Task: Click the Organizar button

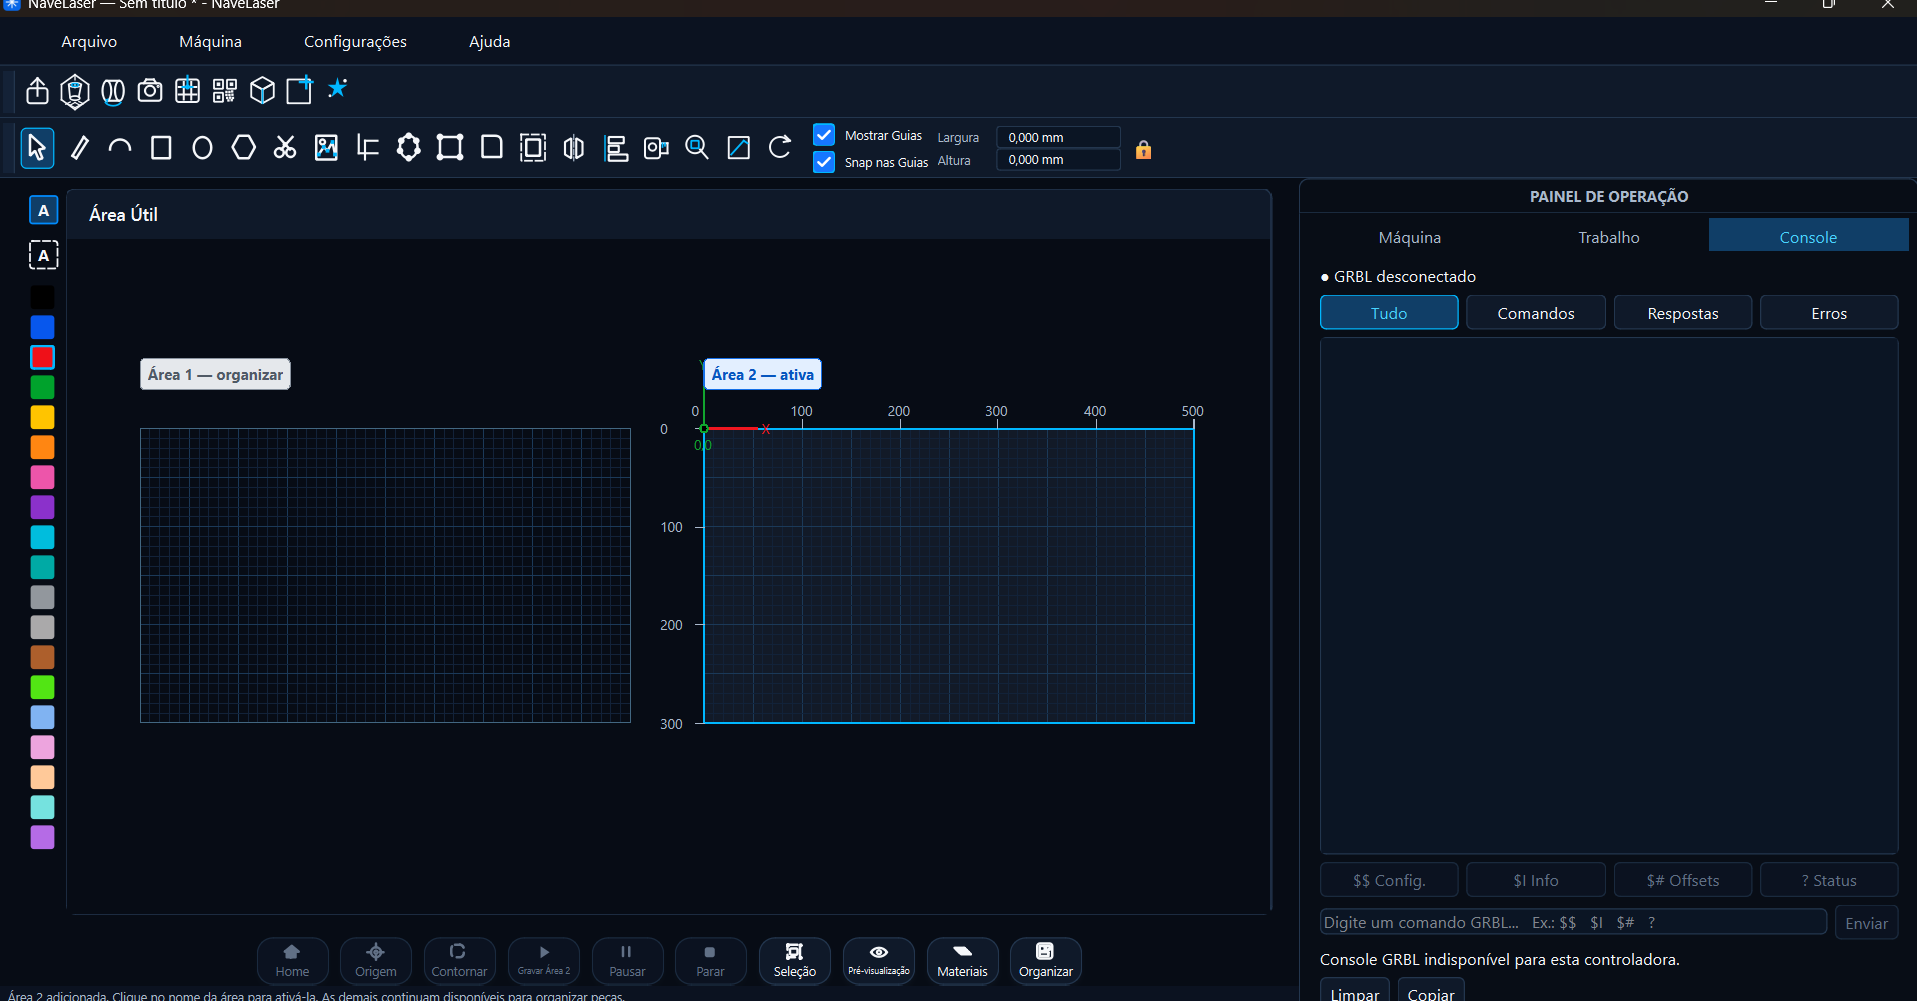Action: (1046, 961)
